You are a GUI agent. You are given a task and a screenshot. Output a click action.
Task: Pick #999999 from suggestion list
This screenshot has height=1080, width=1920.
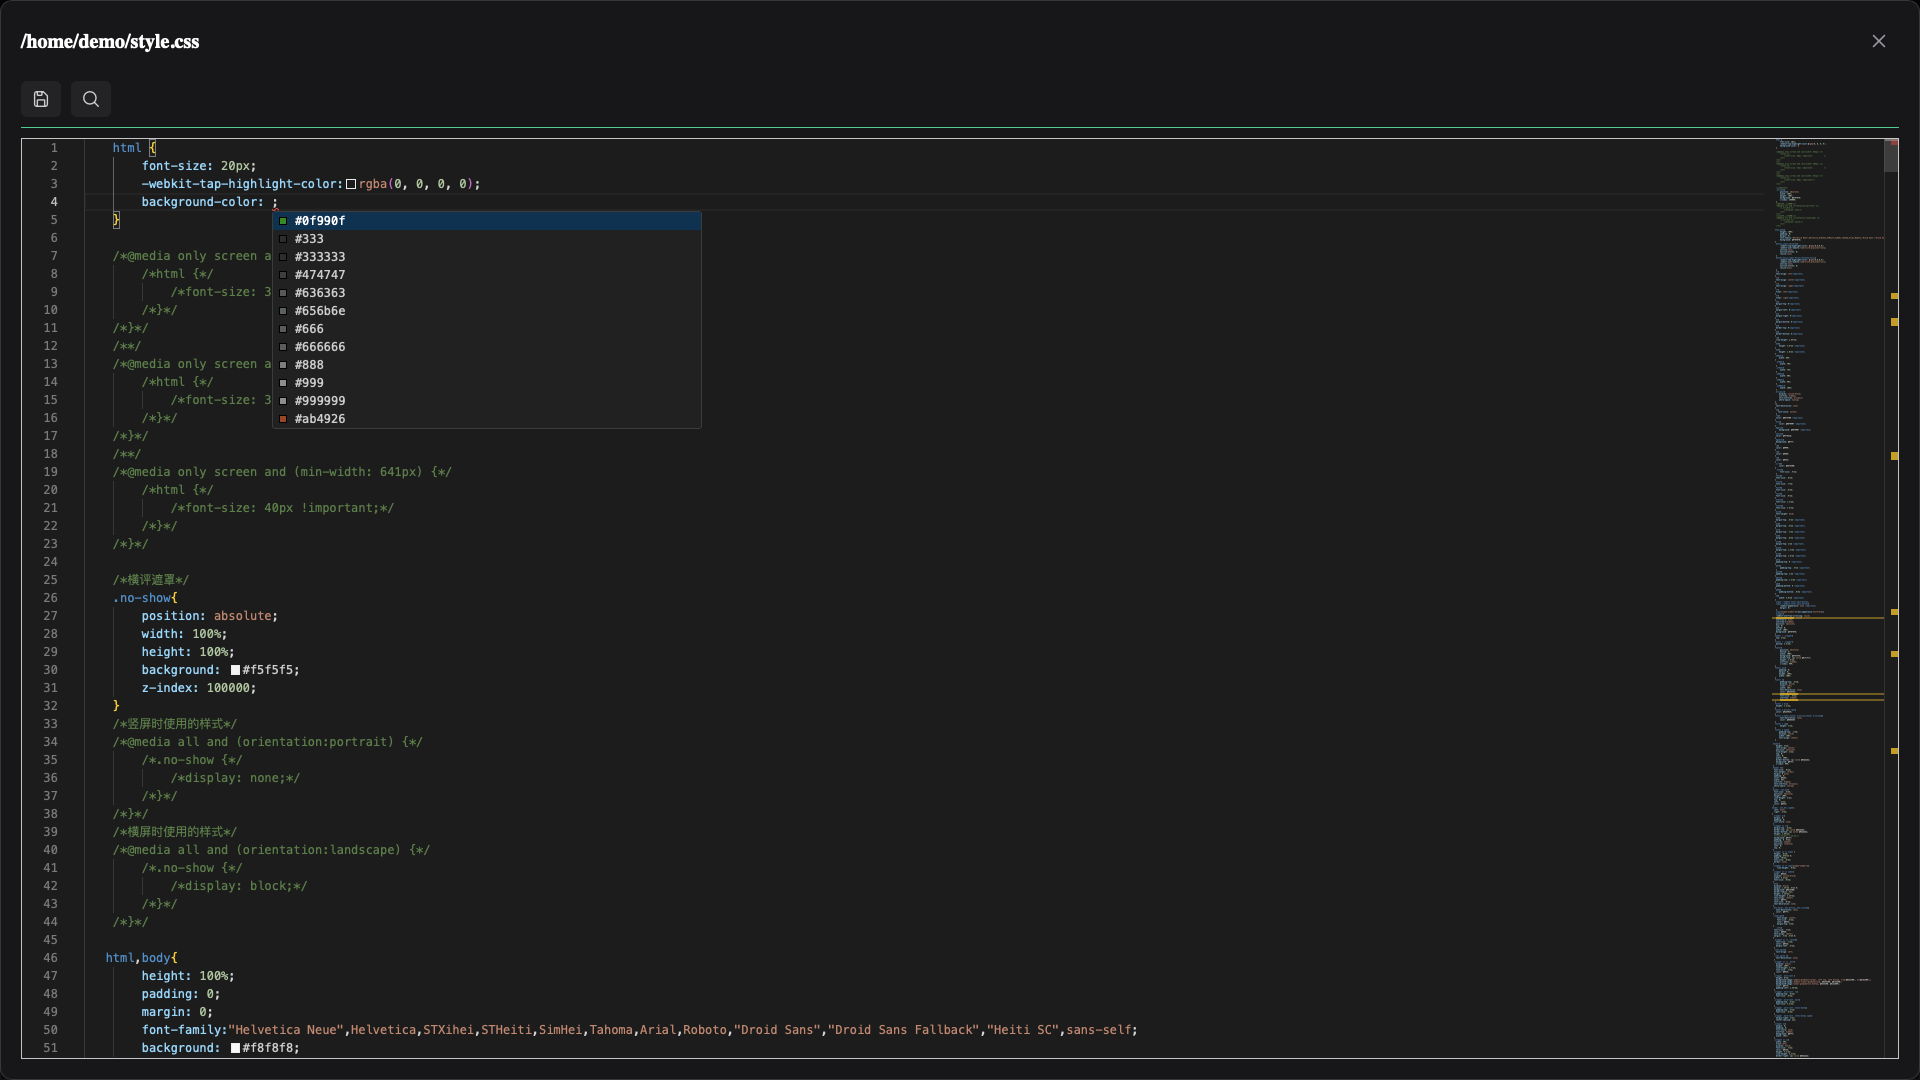(487, 401)
